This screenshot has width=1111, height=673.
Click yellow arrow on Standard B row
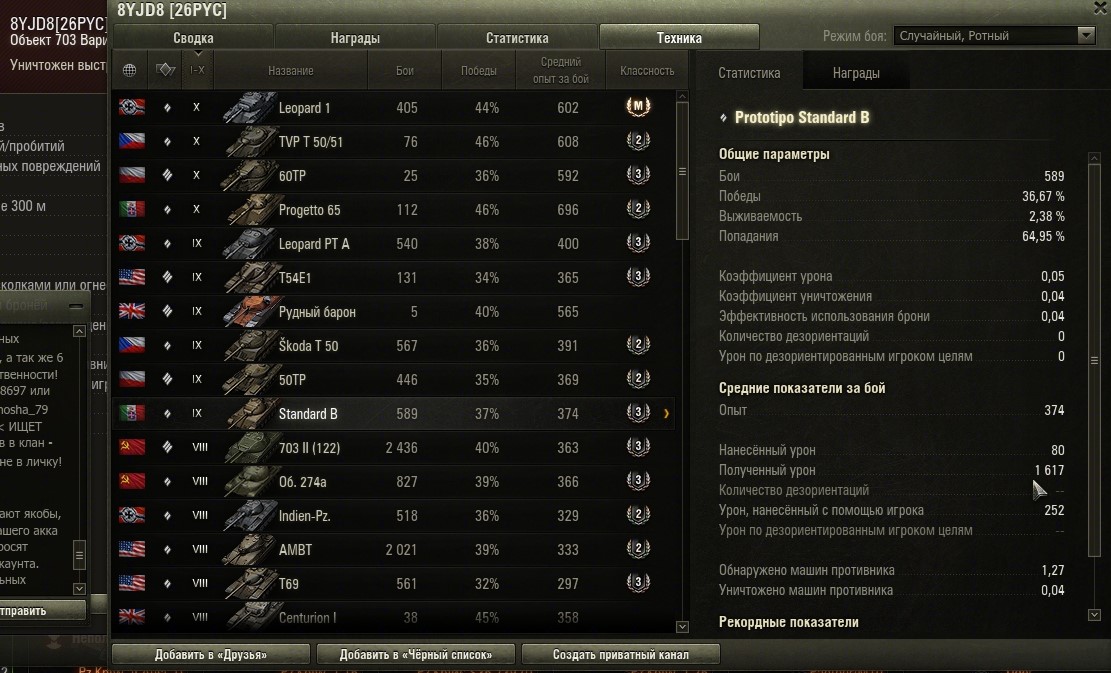(666, 413)
